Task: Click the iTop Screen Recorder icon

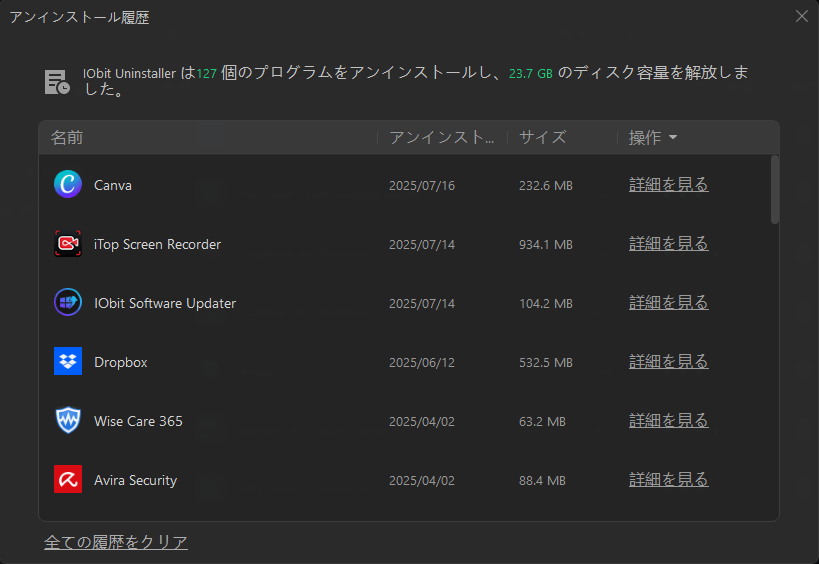Action: tap(68, 243)
